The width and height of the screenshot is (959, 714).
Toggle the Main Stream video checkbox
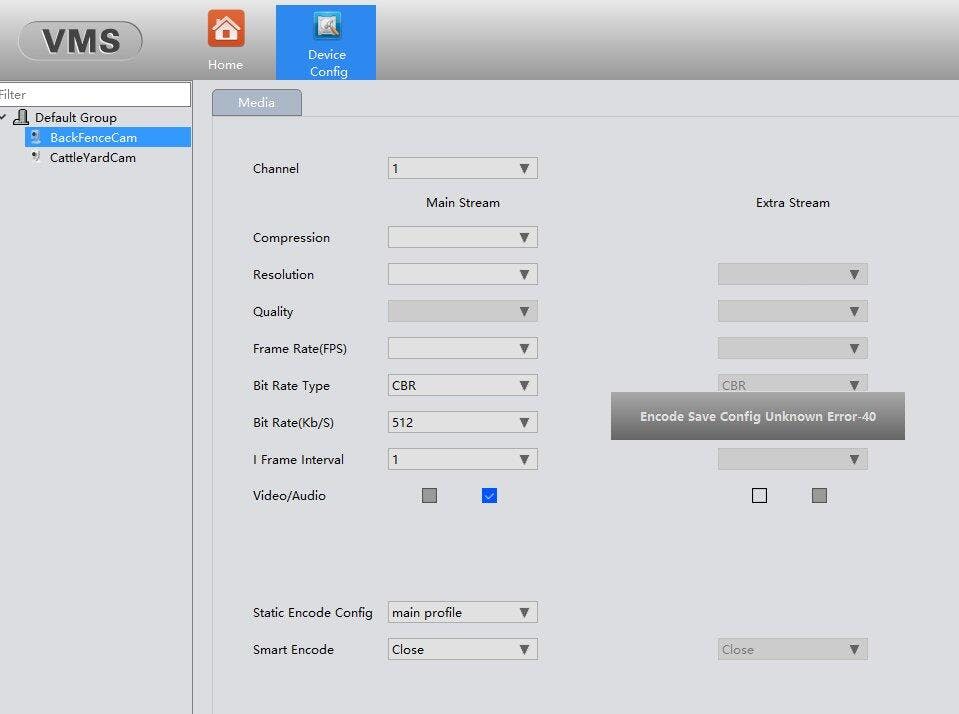coord(429,495)
